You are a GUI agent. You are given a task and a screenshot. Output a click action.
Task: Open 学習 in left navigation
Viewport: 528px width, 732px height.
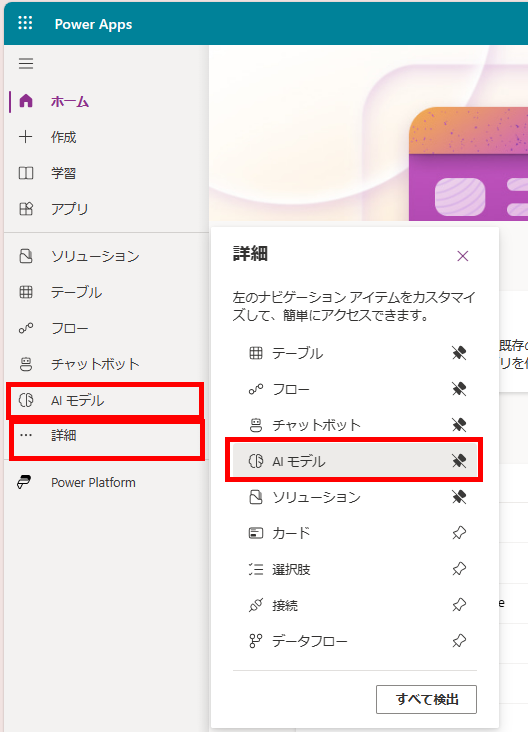point(106,173)
